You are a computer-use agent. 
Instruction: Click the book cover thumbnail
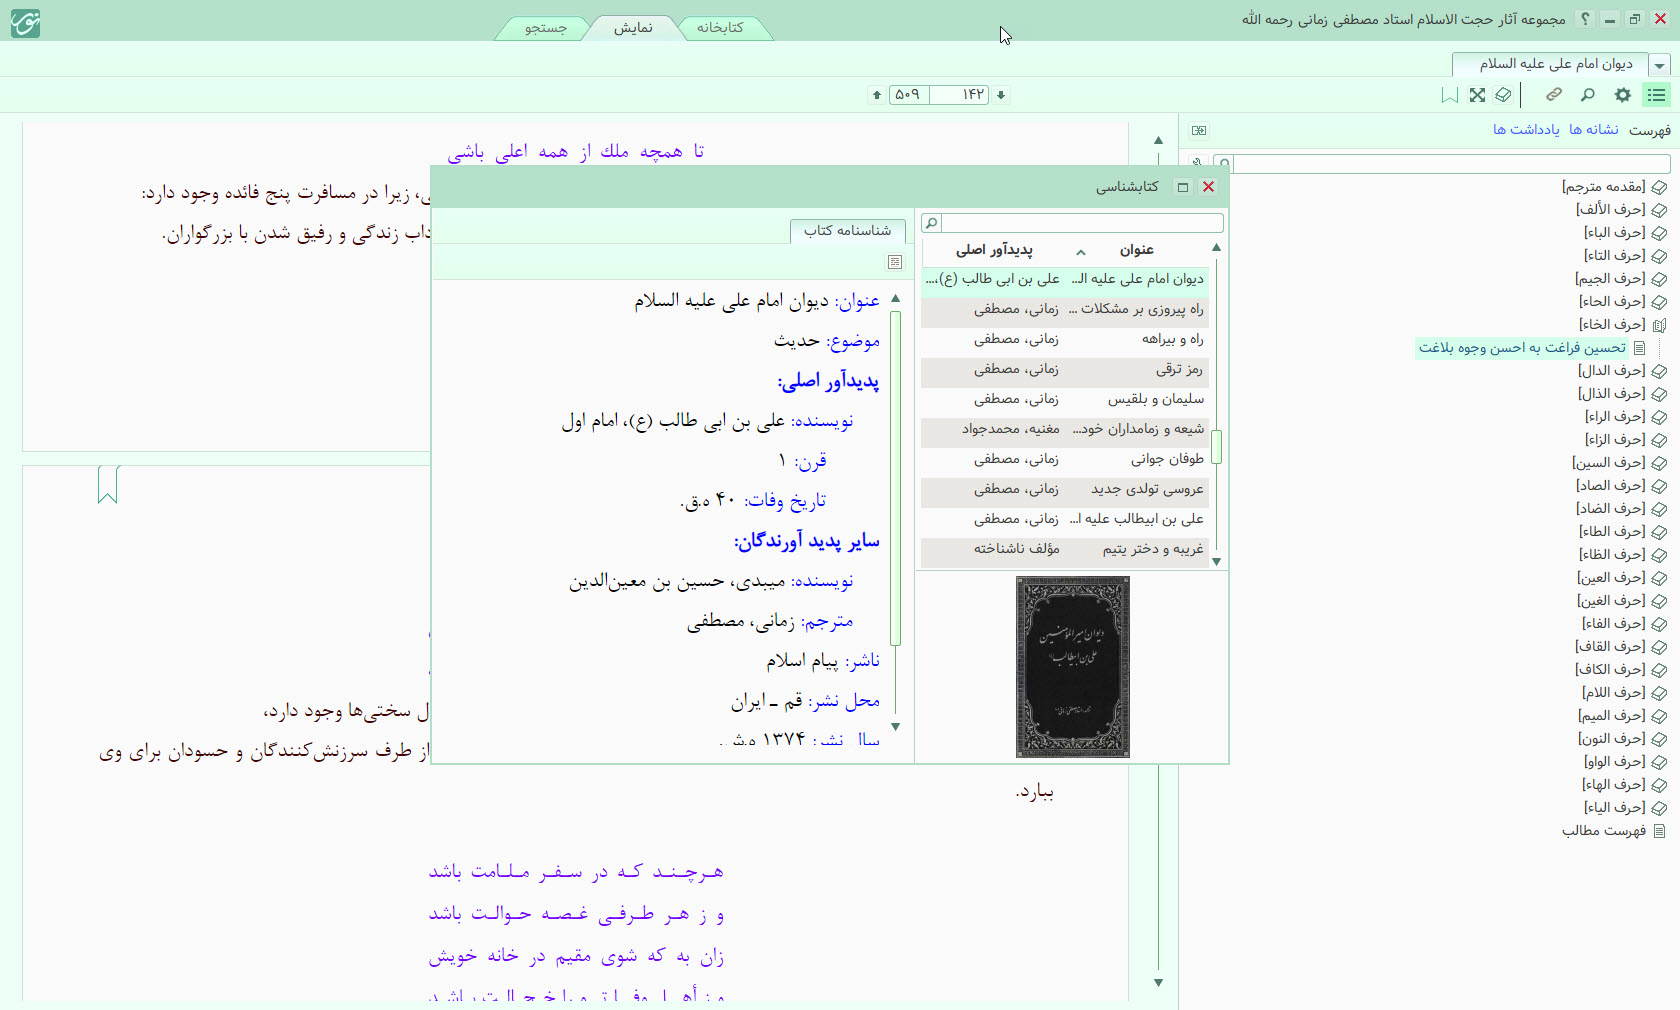1072,667
